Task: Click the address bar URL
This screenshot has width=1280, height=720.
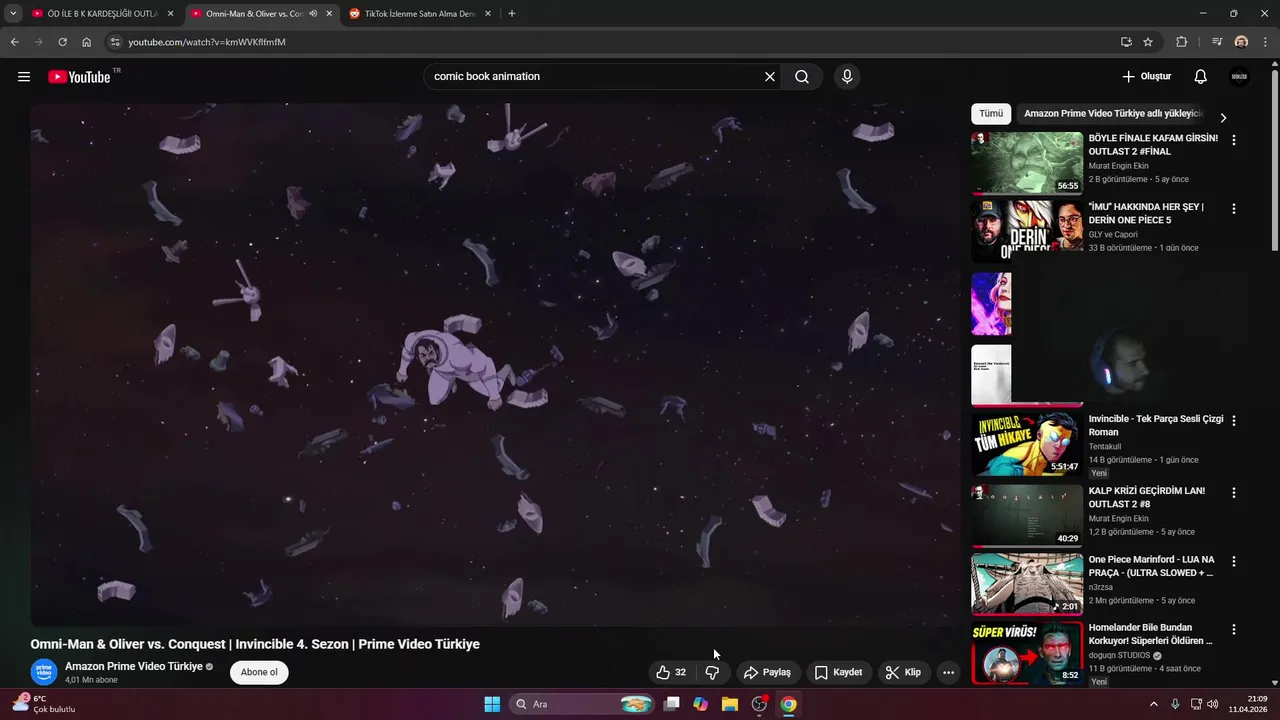Action: (206, 42)
